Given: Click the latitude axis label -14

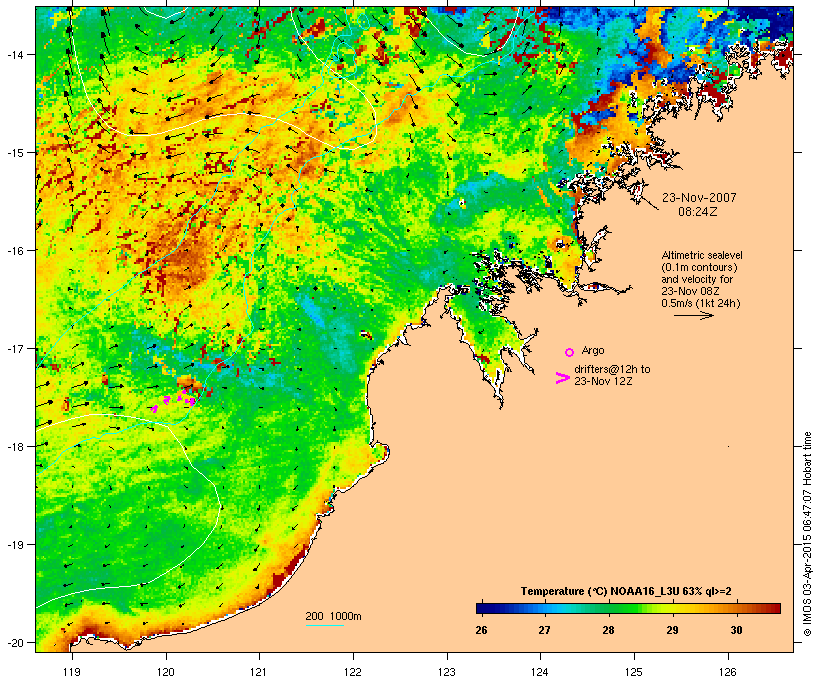Looking at the screenshot, I should point(14,54).
